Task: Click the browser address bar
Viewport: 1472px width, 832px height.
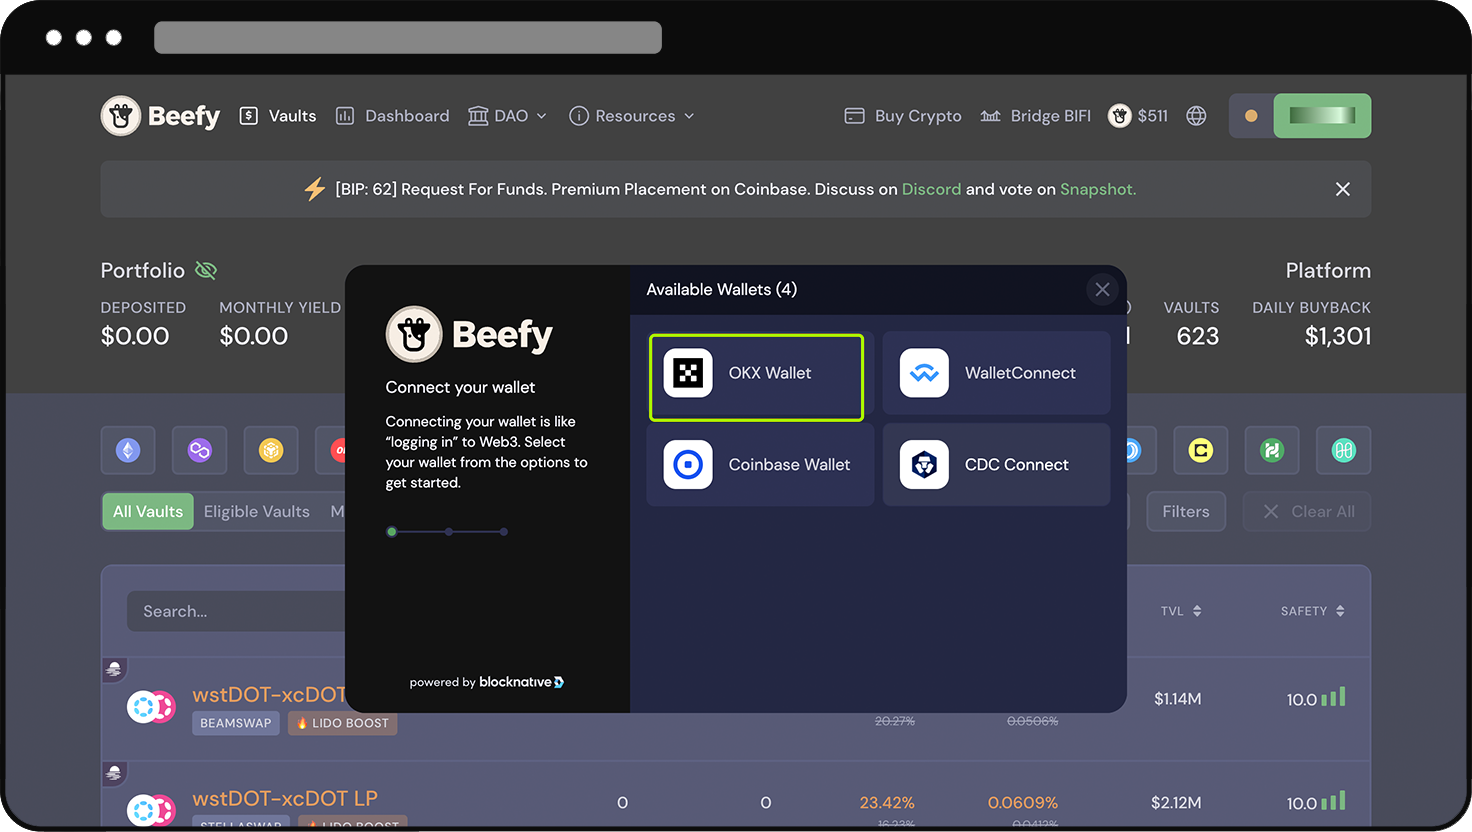Action: 408,38
